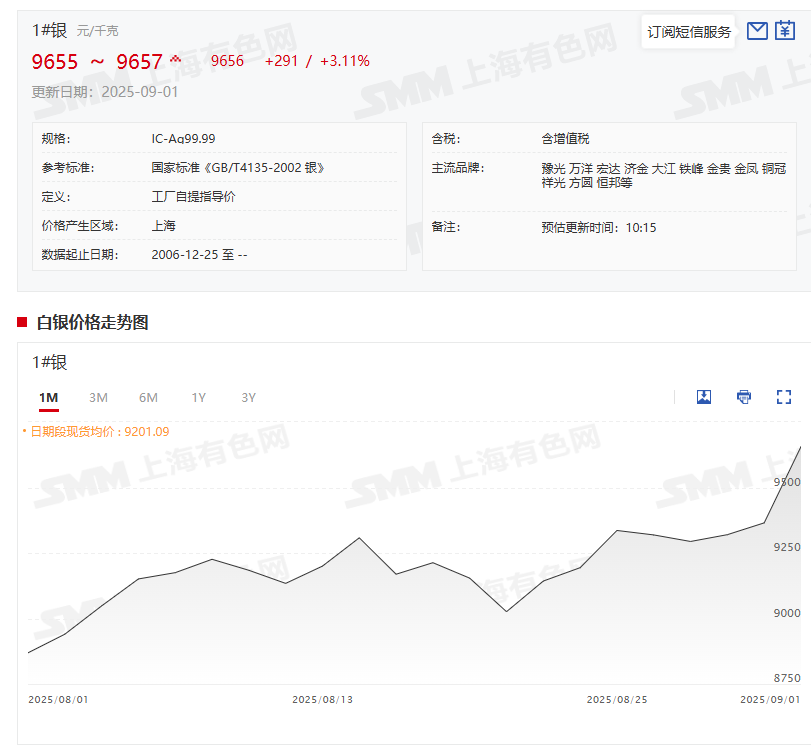
Task: Save the chart as image
Action: pyautogui.click(x=704, y=397)
